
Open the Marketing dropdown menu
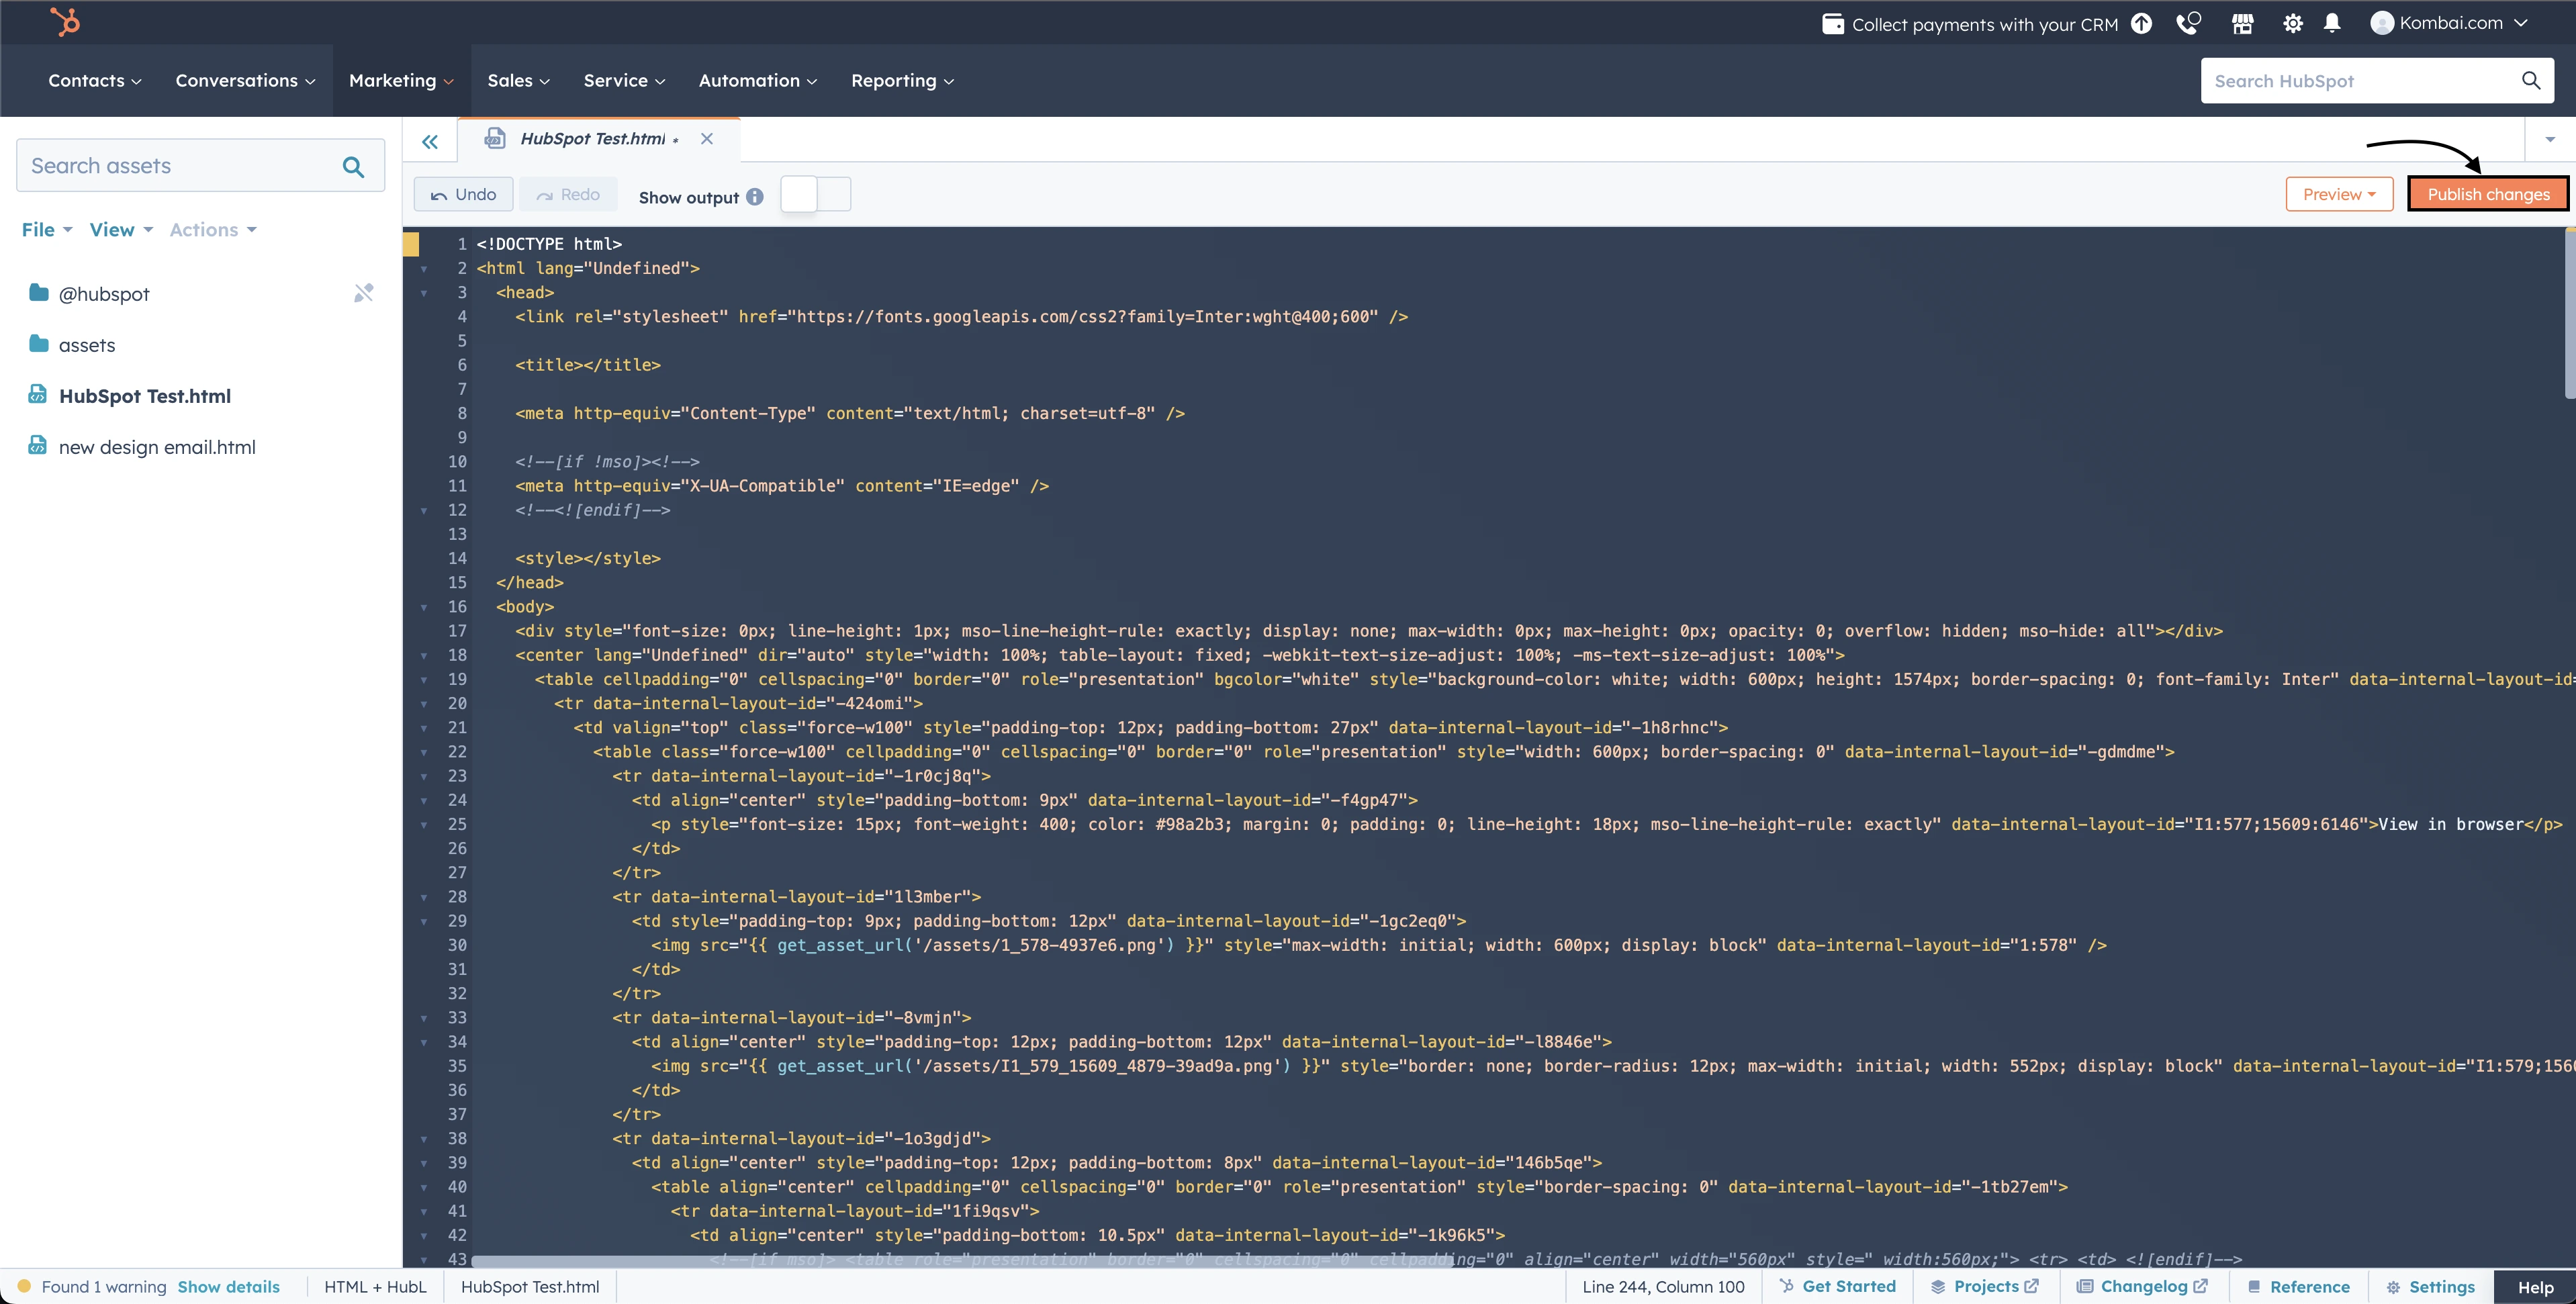[x=401, y=80]
